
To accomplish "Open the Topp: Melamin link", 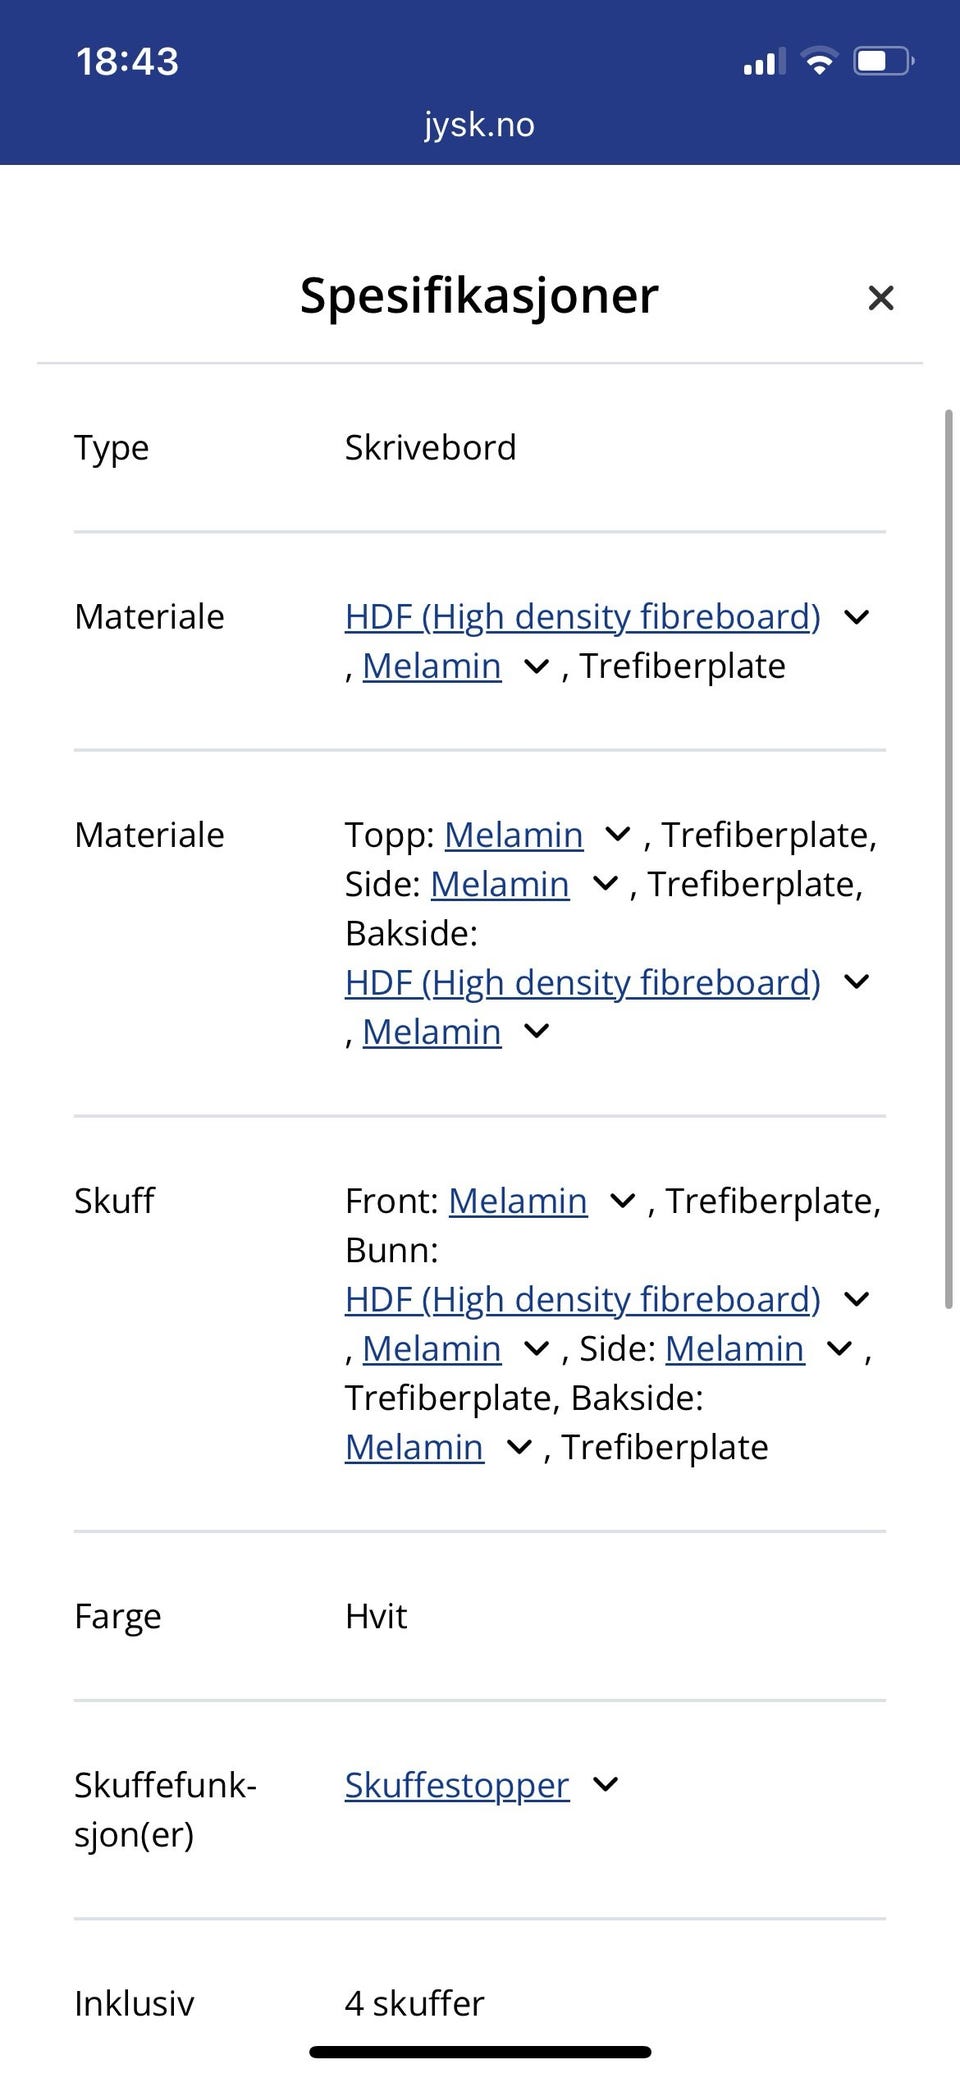I will [513, 835].
